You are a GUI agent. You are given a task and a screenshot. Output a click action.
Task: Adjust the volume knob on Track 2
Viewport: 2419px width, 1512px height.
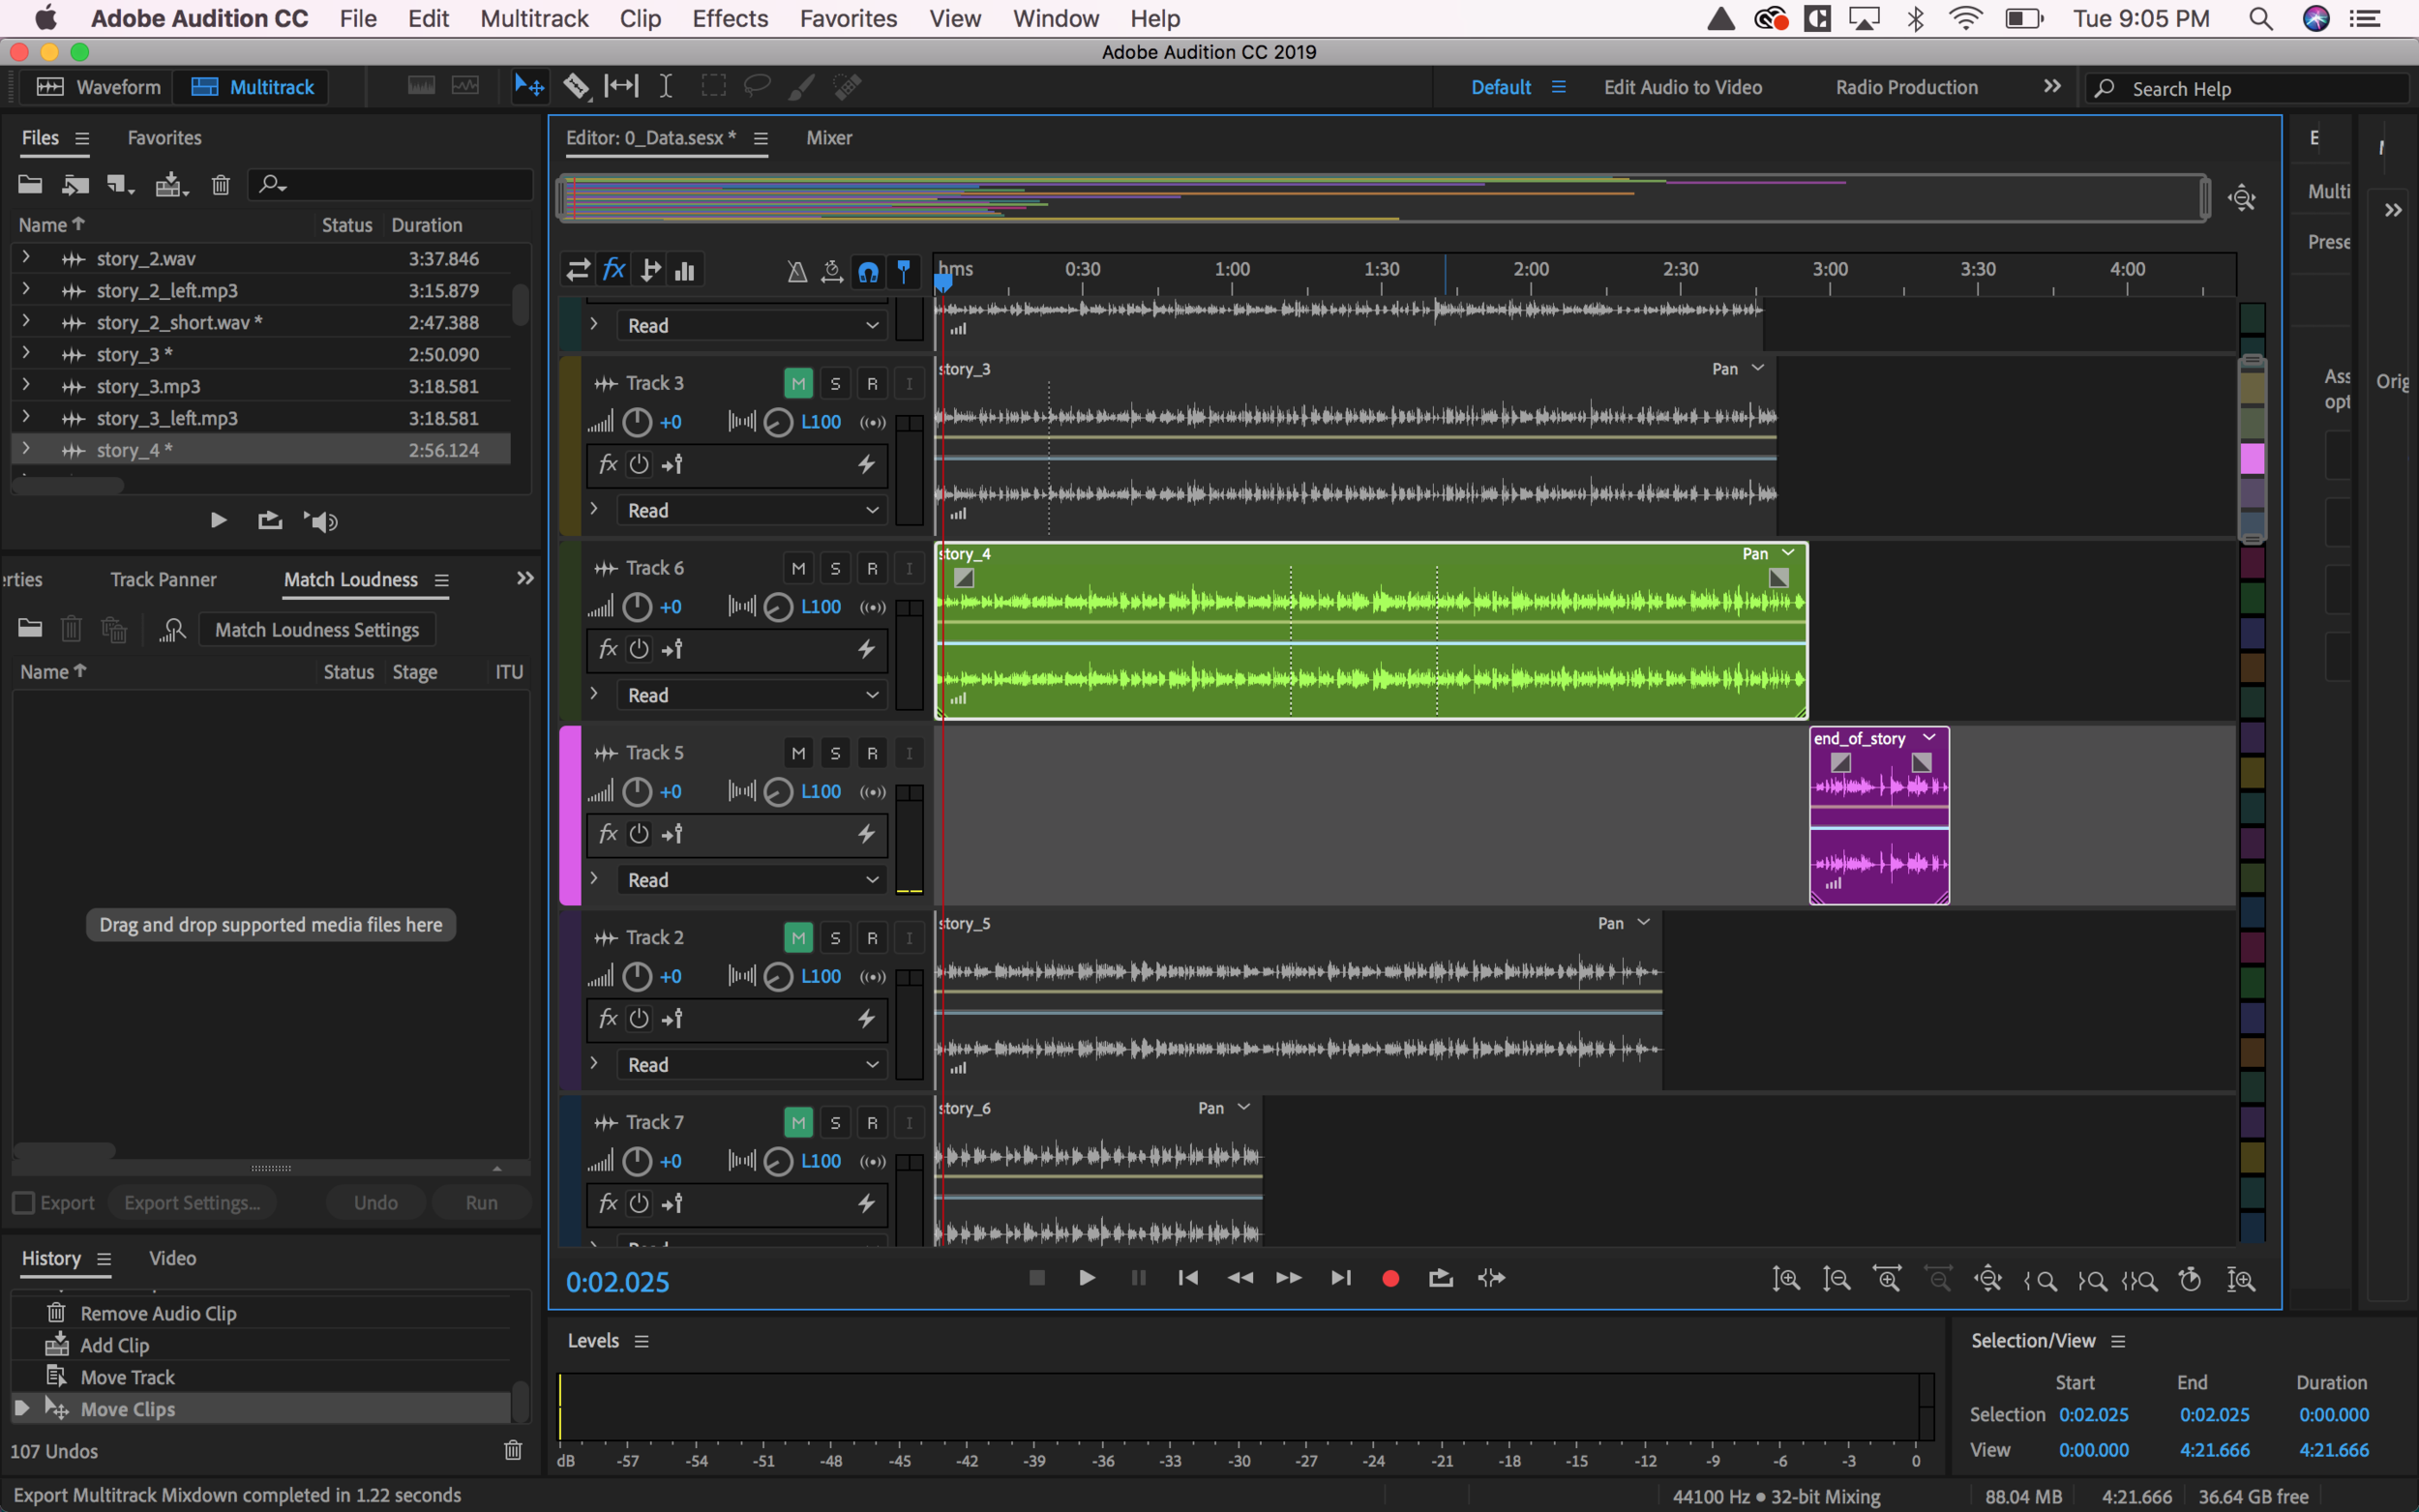click(637, 977)
